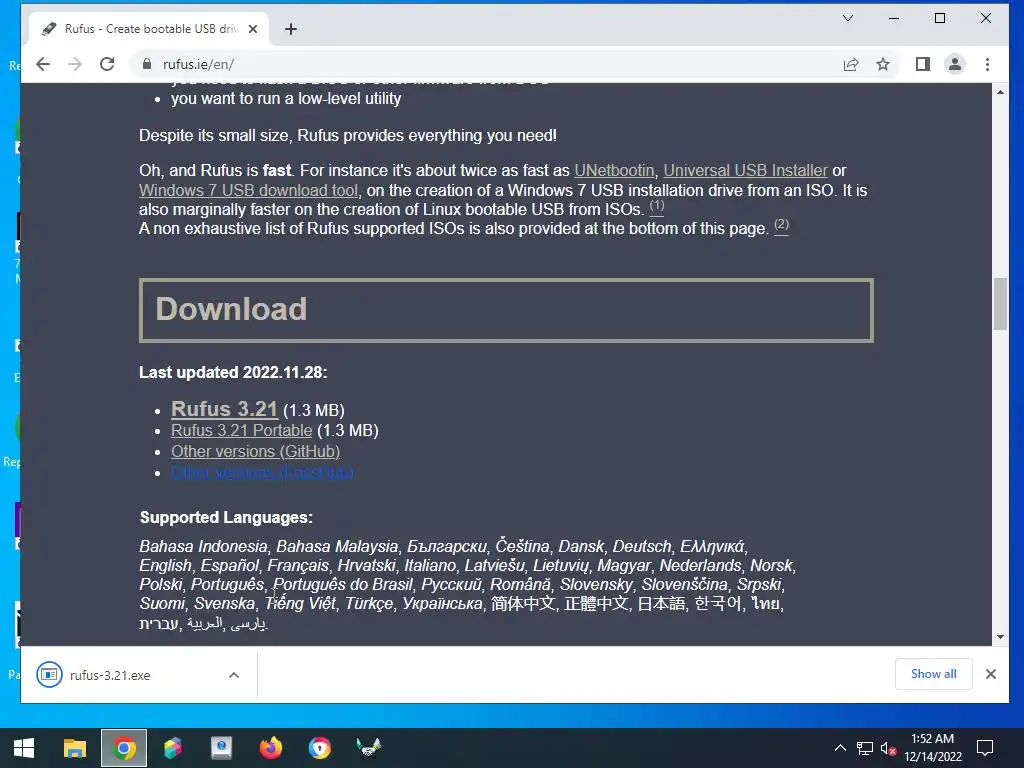Screen dimensions: 1024x768
Task: Expand the rufus-3.21.exe download options
Action: (234, 675)
